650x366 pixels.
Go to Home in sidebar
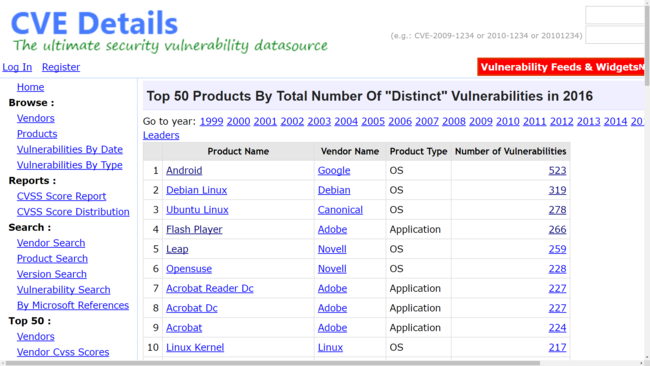tap(30, 87)
